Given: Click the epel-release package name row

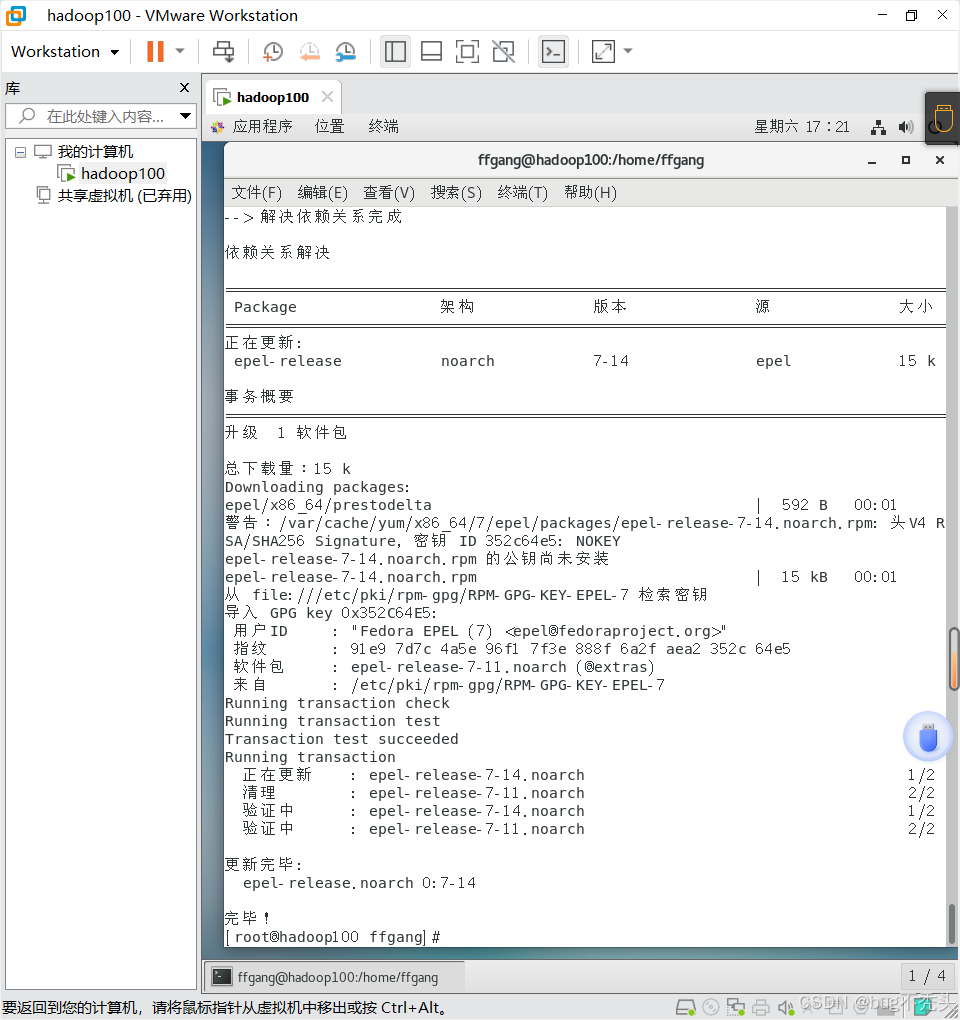Looking at the screenshot, I should (x=584, y=361).
